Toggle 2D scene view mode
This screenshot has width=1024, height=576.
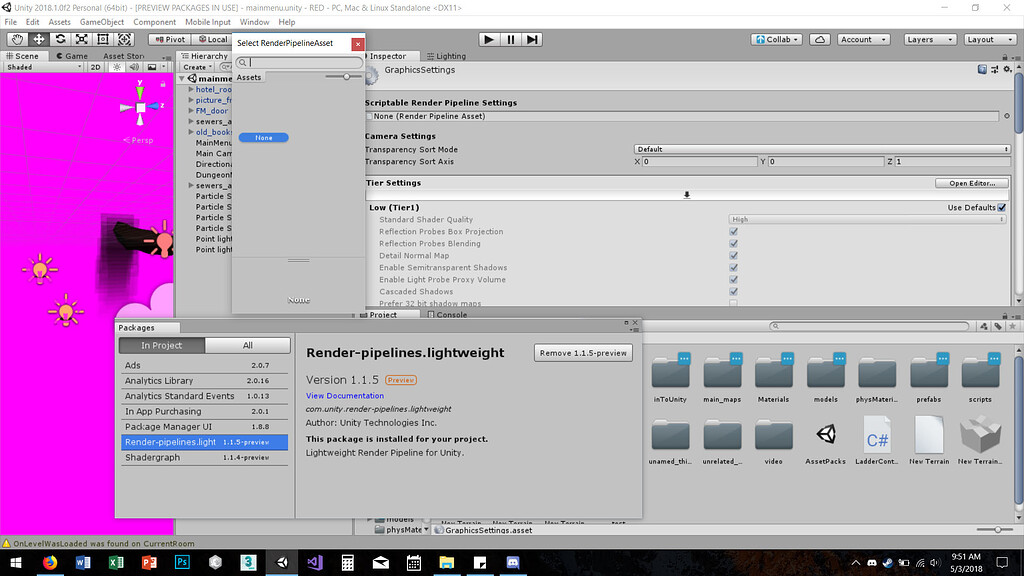pyautogui.click(x=95, y=67)
